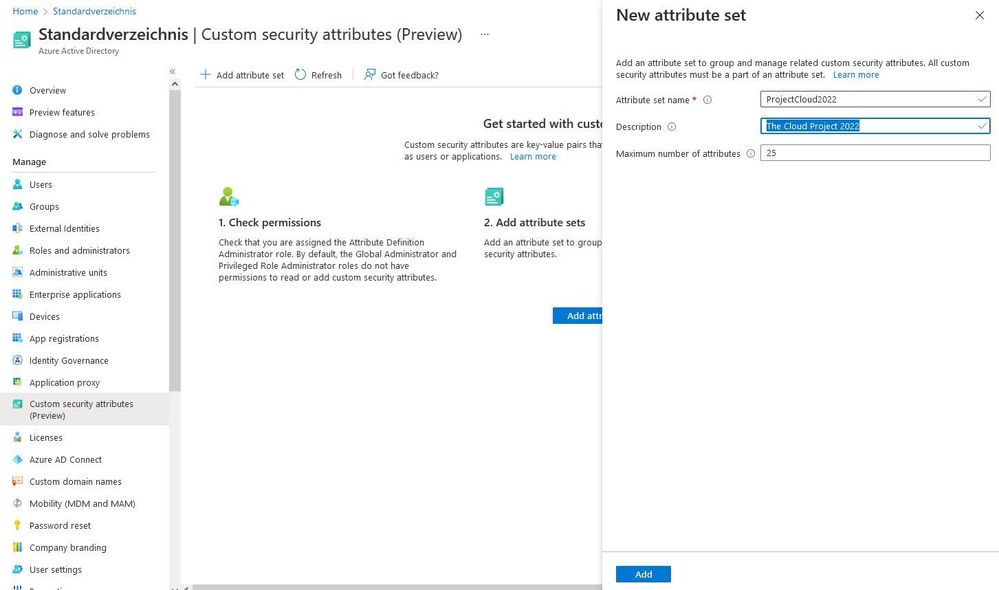Click the Password reset key icon
The width and height of the screenshot is (999, 590).
pyautogui.click(x=17, y=525)
